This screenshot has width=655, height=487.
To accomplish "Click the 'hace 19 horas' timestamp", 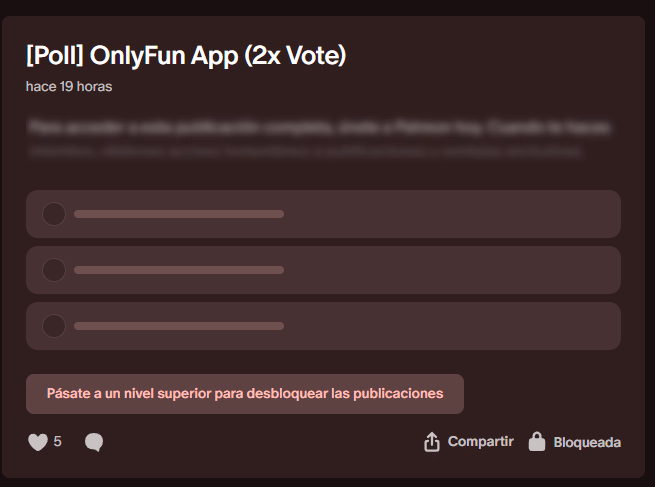I will [x=69, y=87].
